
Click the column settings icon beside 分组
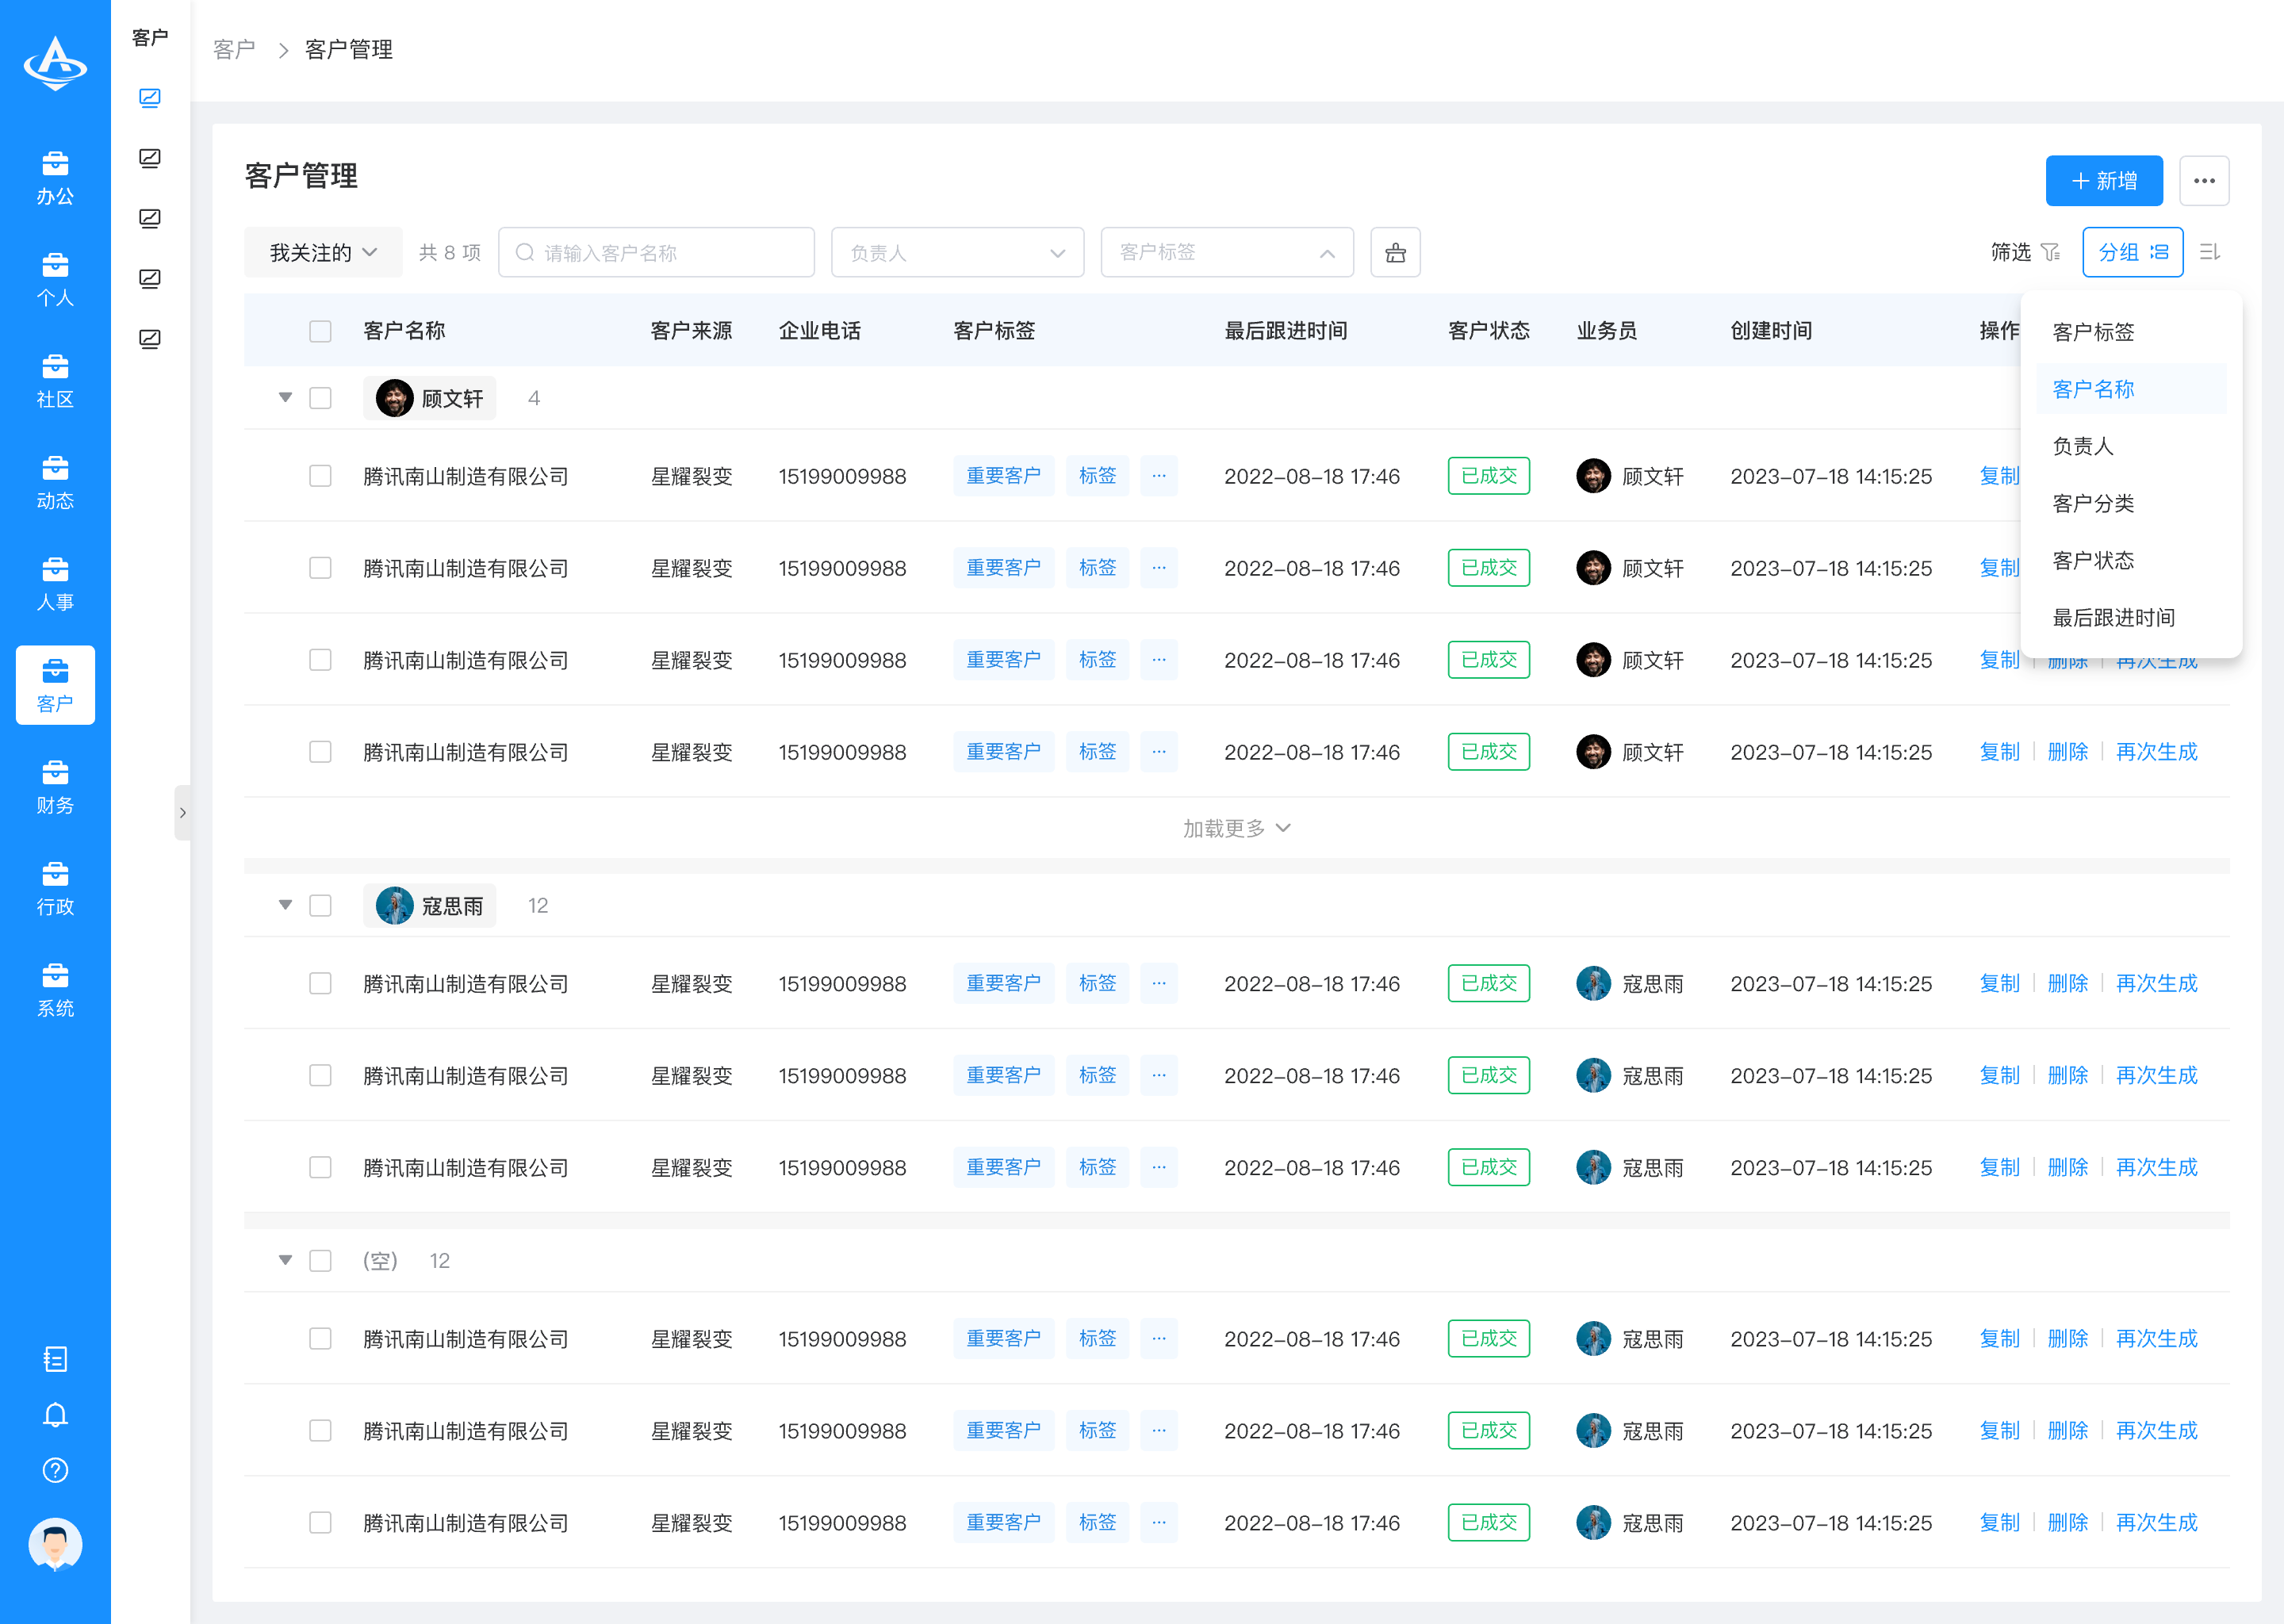point(2210,252)
